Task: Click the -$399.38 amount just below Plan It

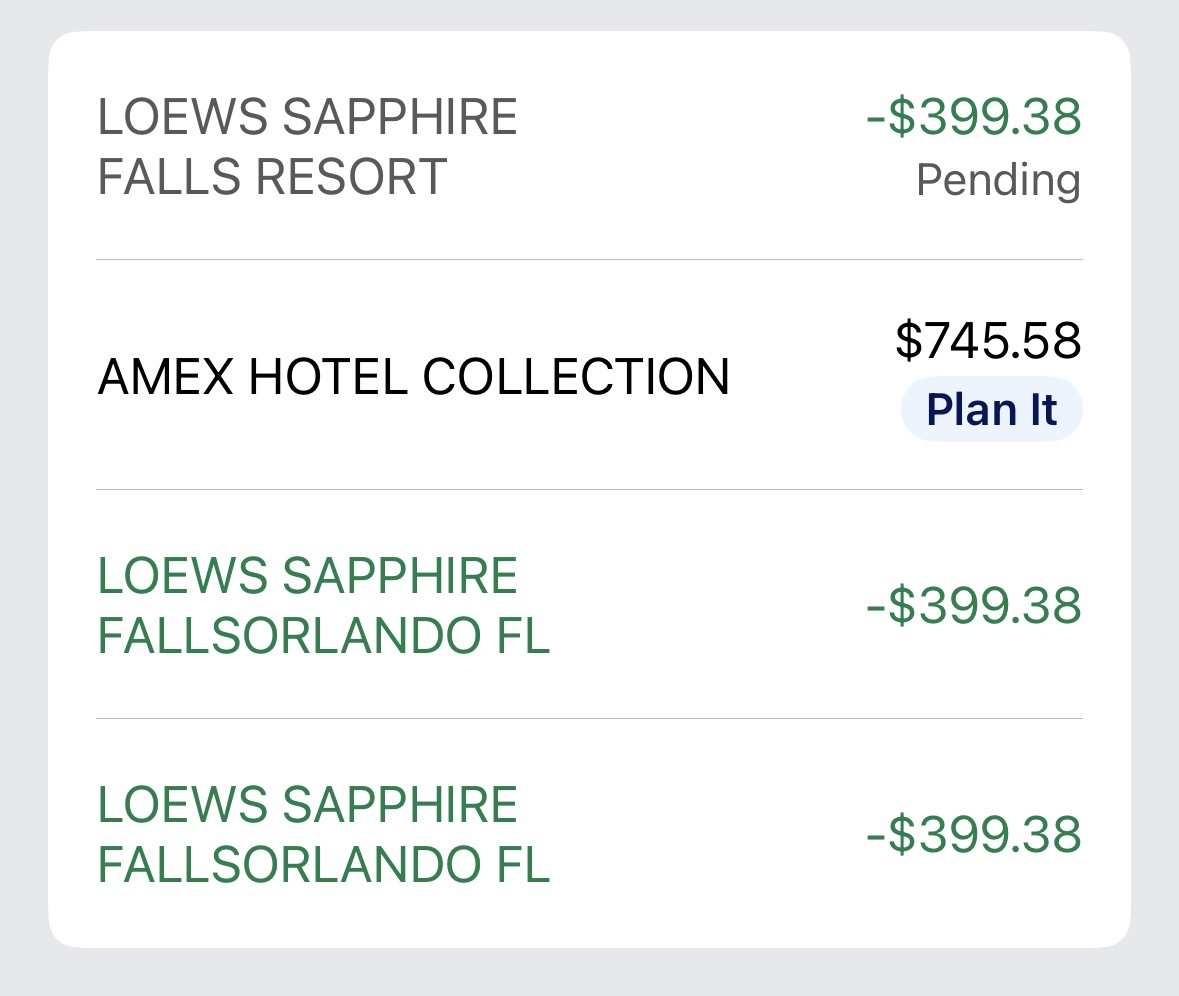Action: 973,606
